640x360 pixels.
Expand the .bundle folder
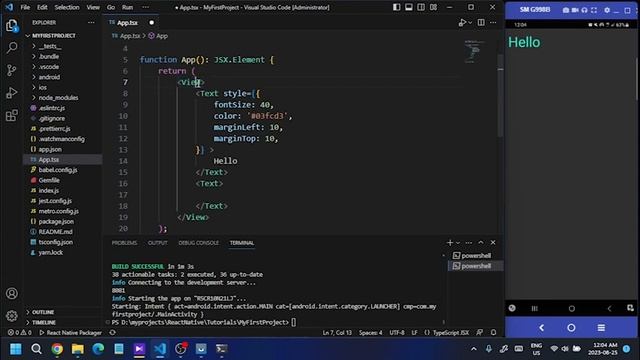(49, 56)
